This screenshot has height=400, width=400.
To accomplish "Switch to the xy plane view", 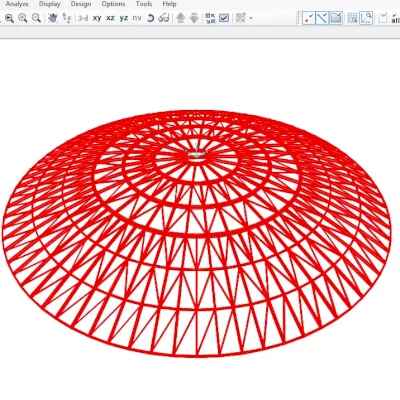I will (97, 18).
